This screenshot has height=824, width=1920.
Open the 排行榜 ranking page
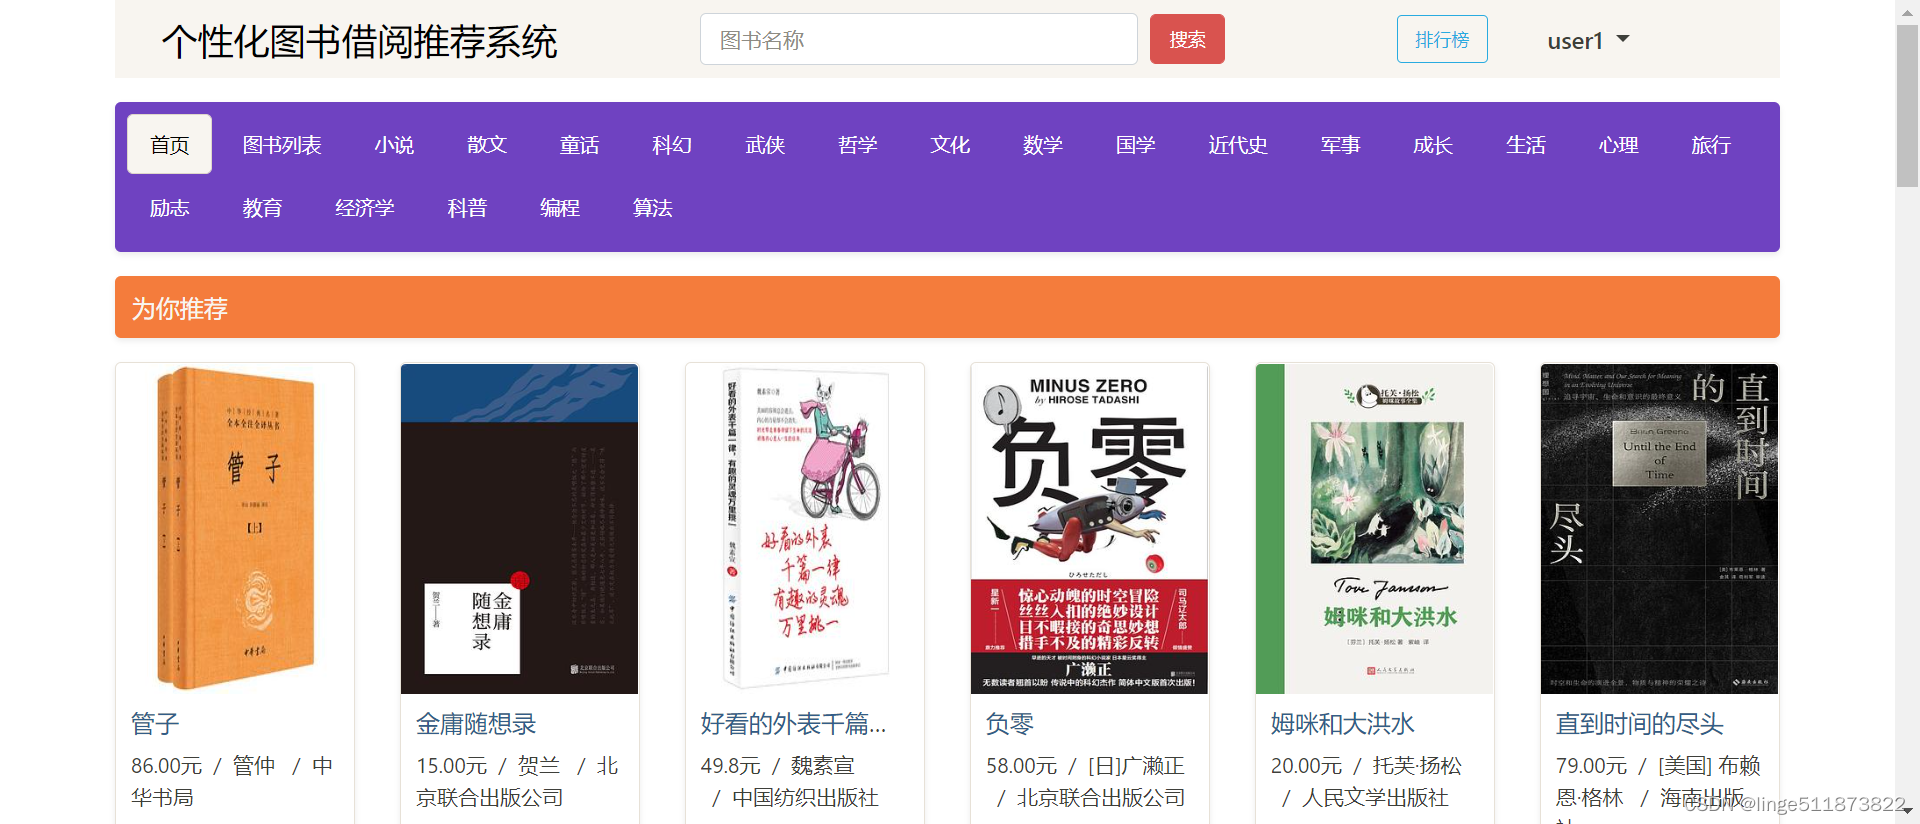point(1442,40)
